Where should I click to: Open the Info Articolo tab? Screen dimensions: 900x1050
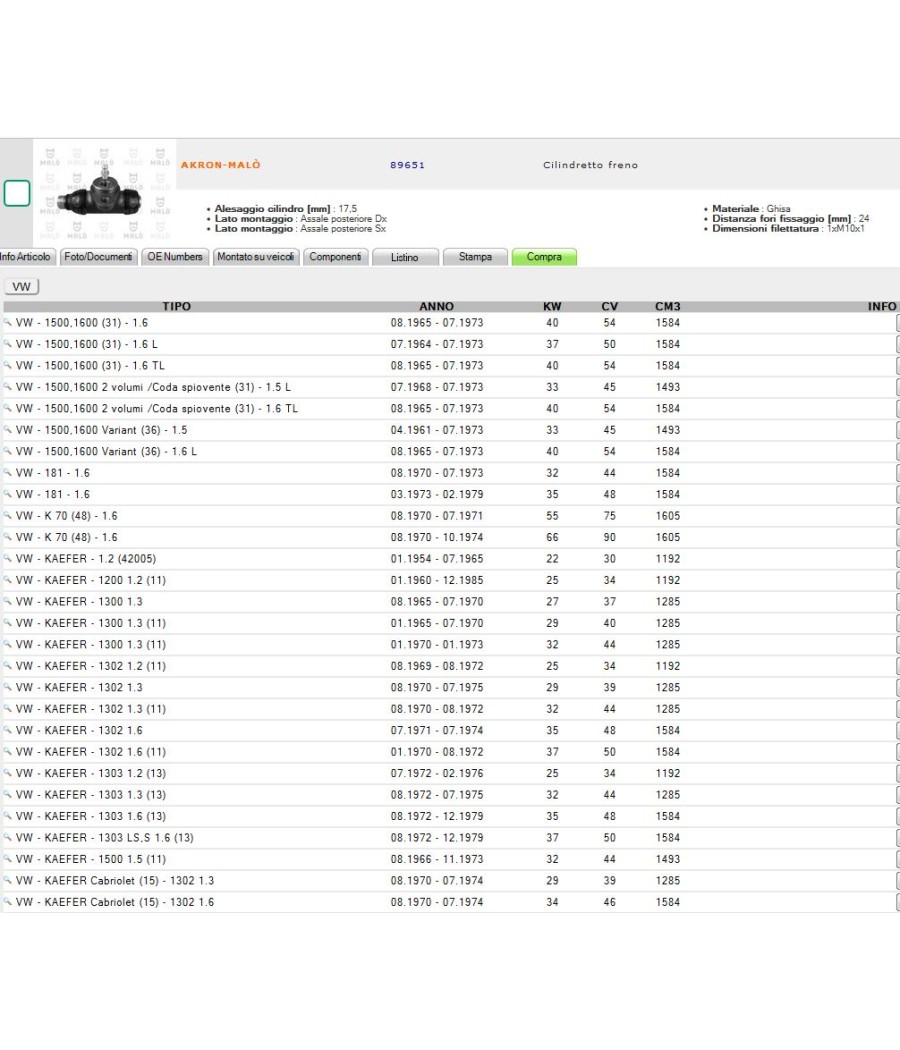25,256
